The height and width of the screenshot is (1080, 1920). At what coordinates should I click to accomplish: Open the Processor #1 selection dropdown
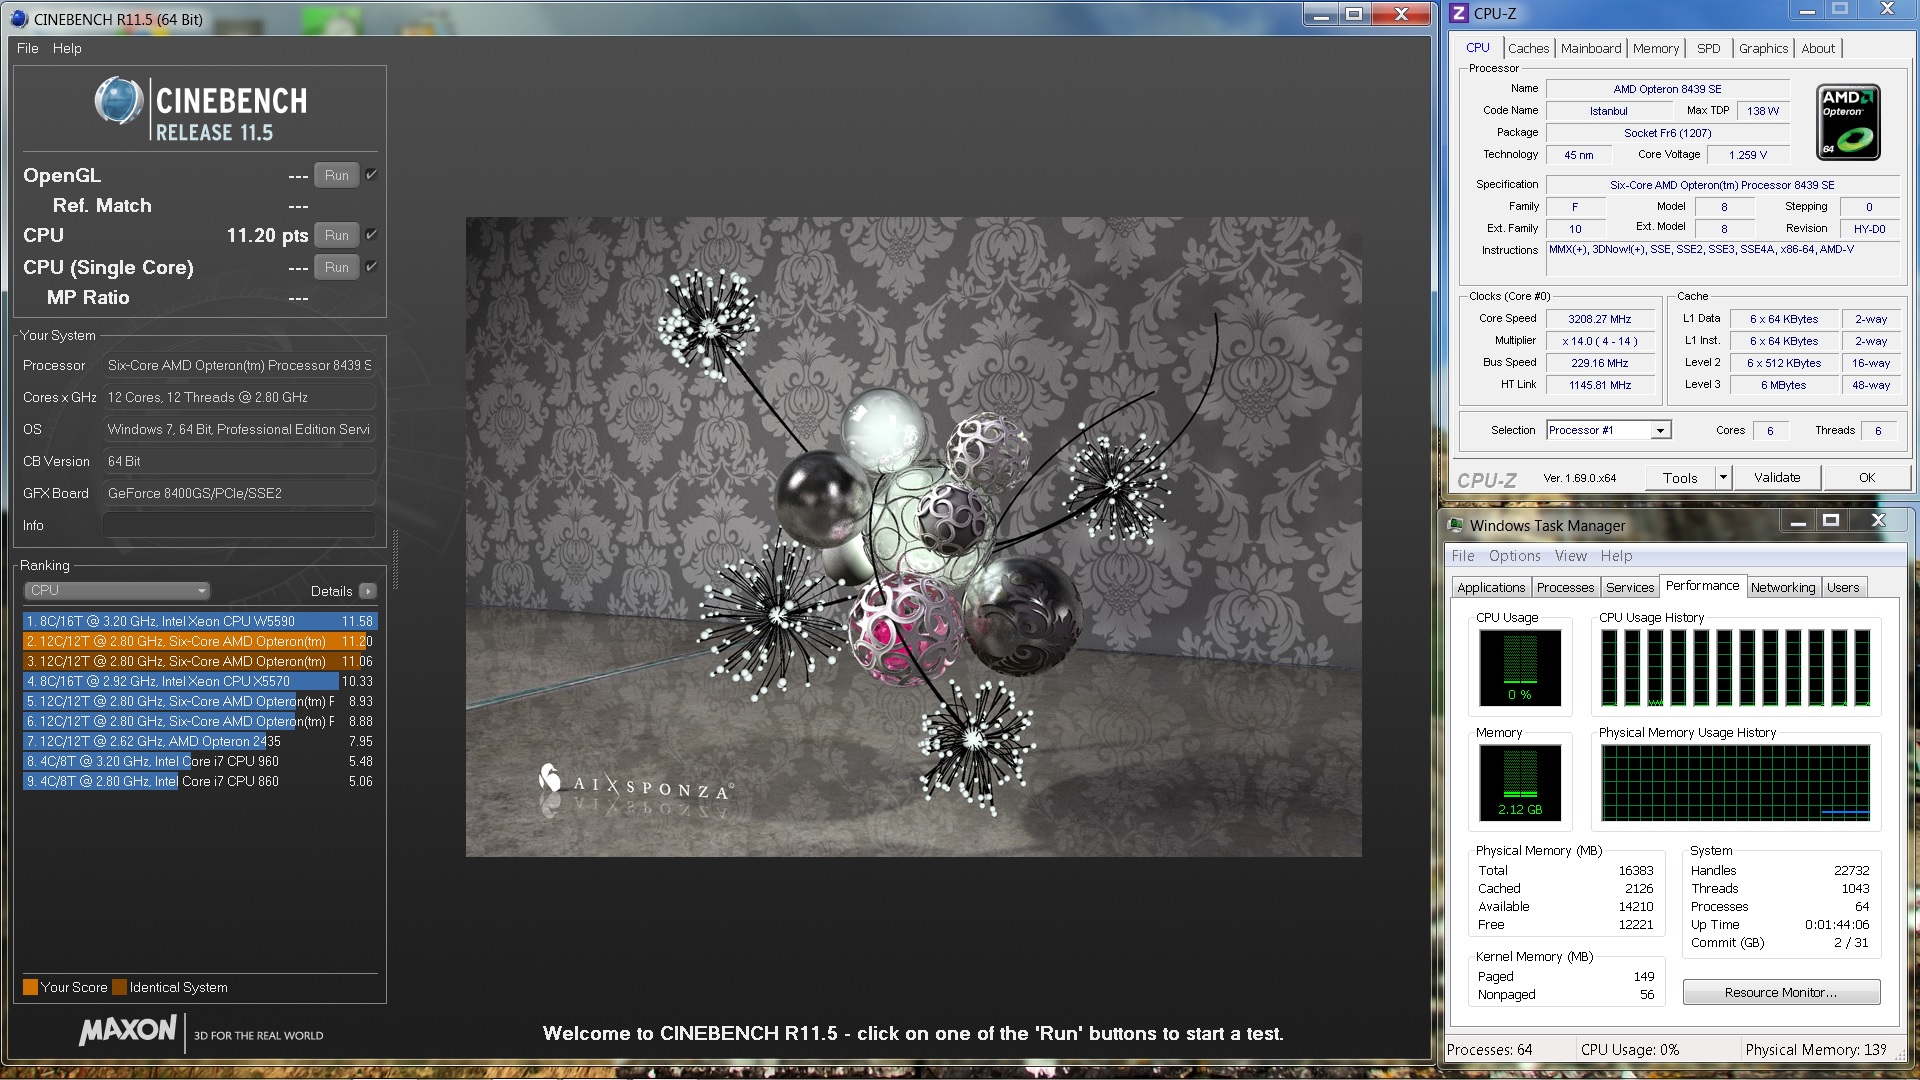coord(1660,430)
